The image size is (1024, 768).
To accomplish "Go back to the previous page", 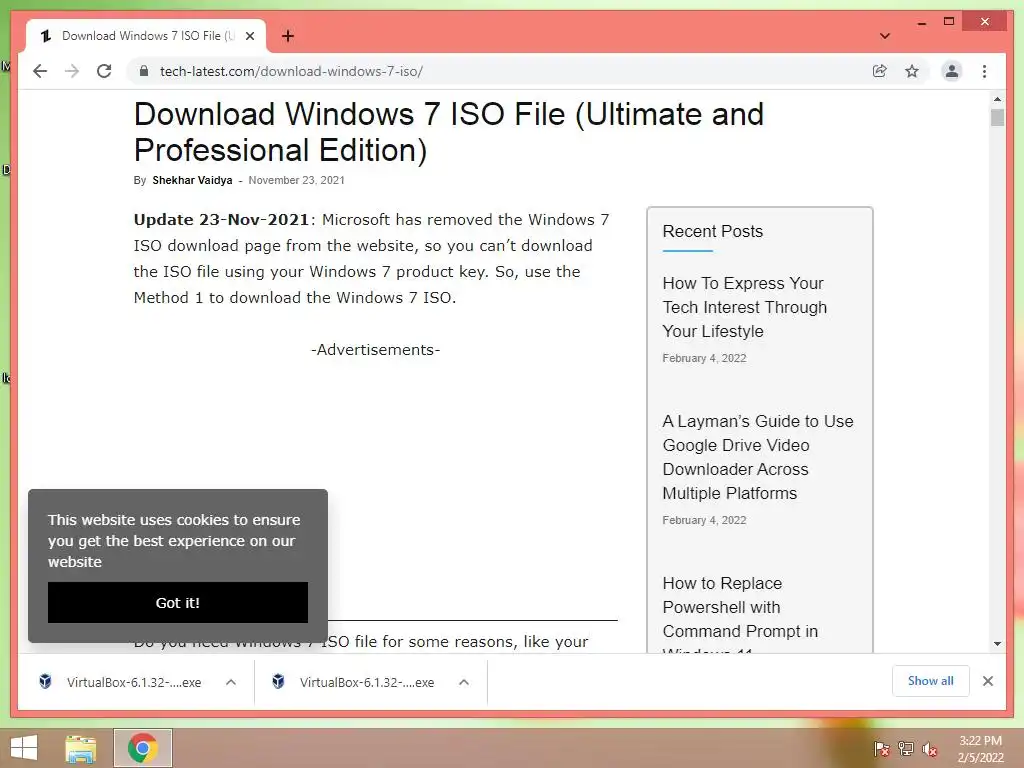I will tap(40, 71).
